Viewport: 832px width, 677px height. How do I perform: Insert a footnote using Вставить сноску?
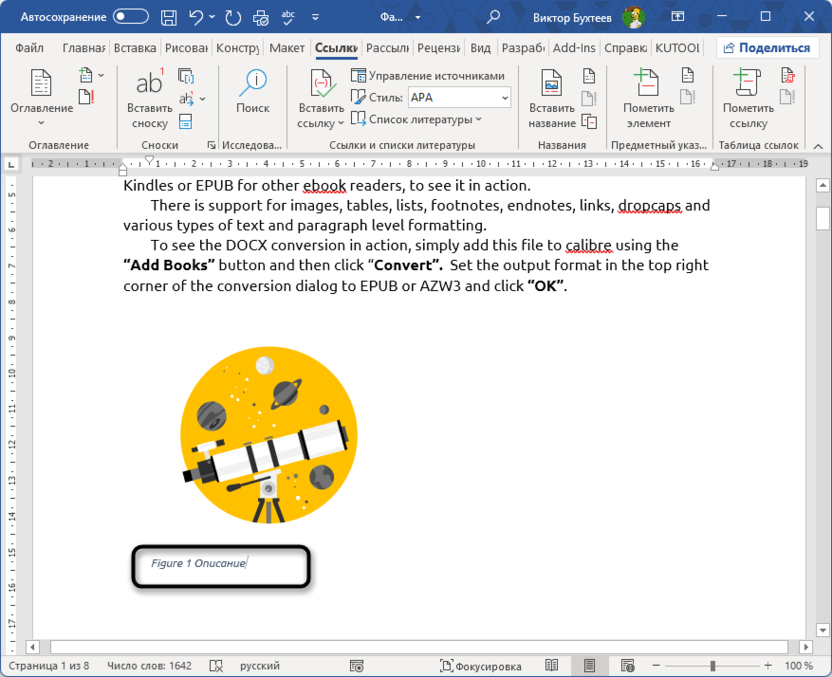[x=149, y=98]
